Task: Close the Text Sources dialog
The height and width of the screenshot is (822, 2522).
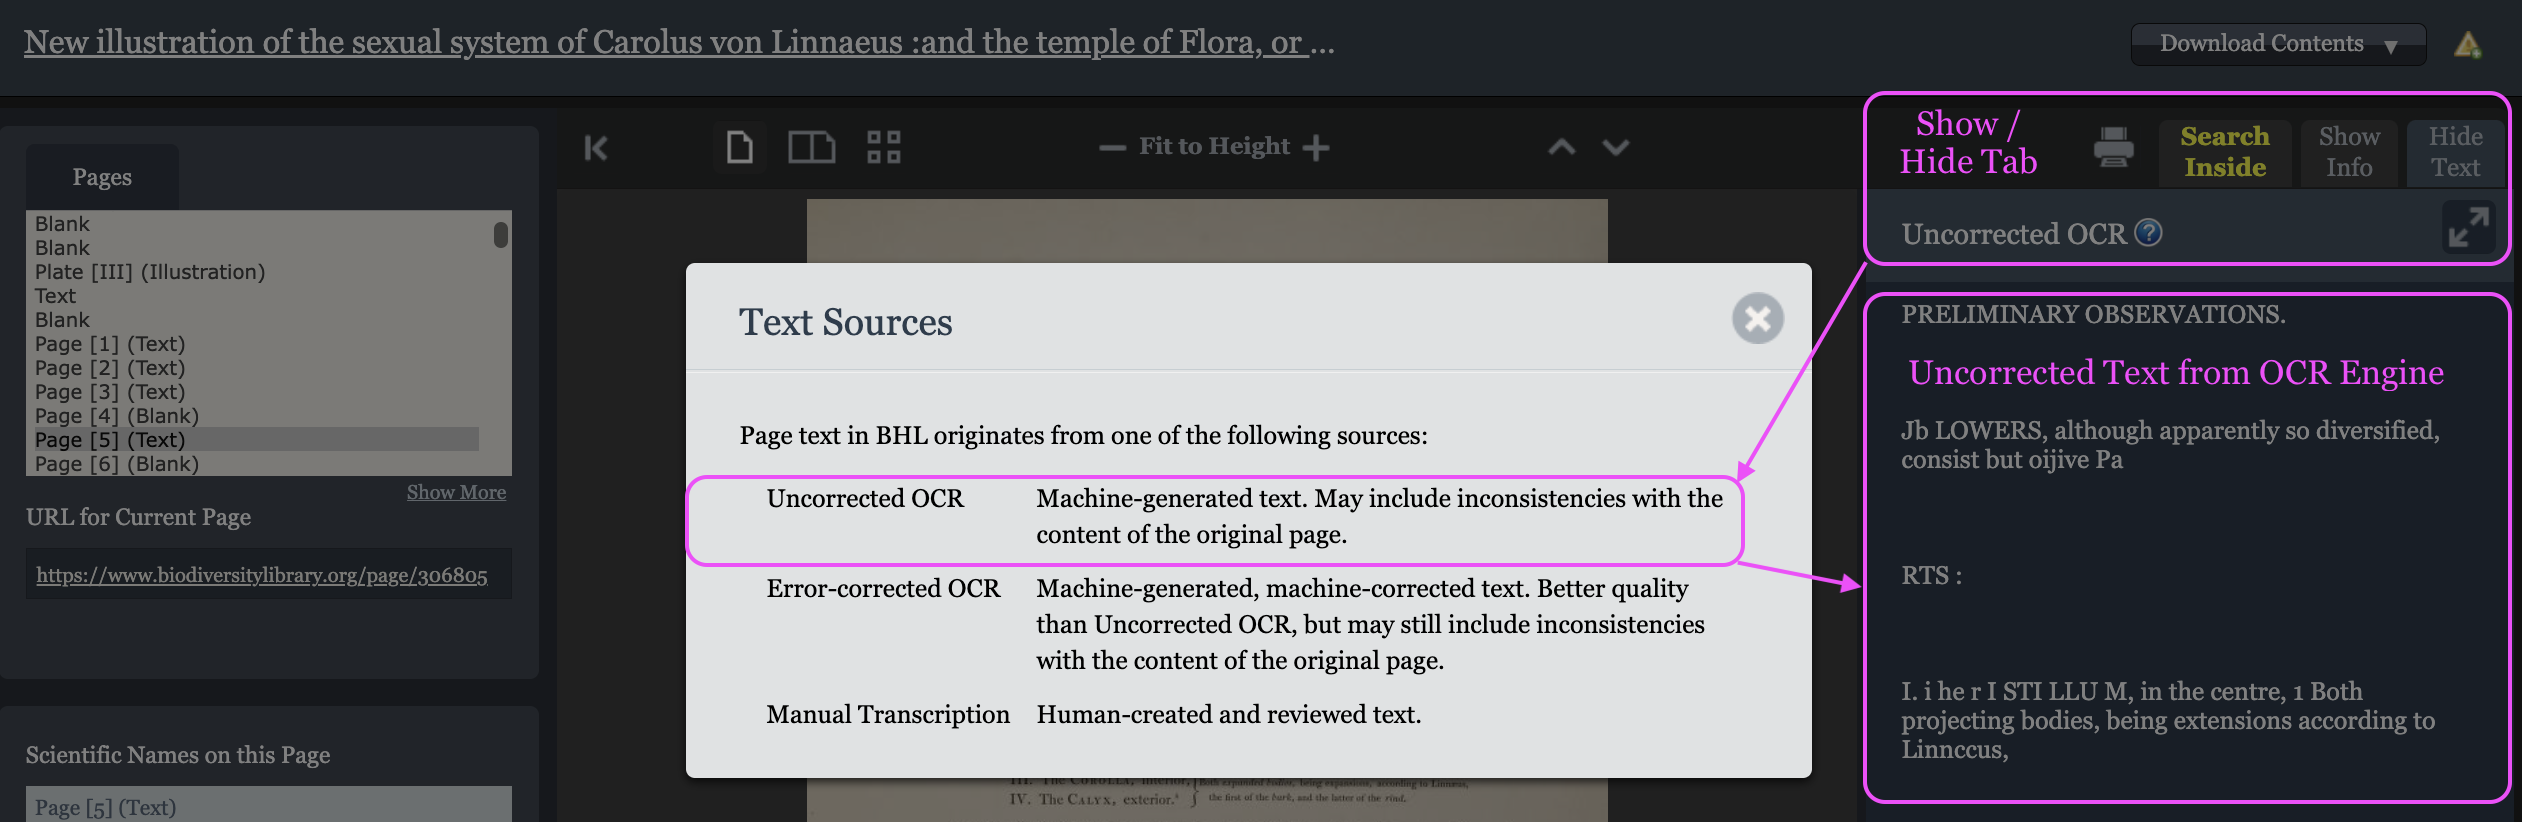Action: click(1757, 319)
